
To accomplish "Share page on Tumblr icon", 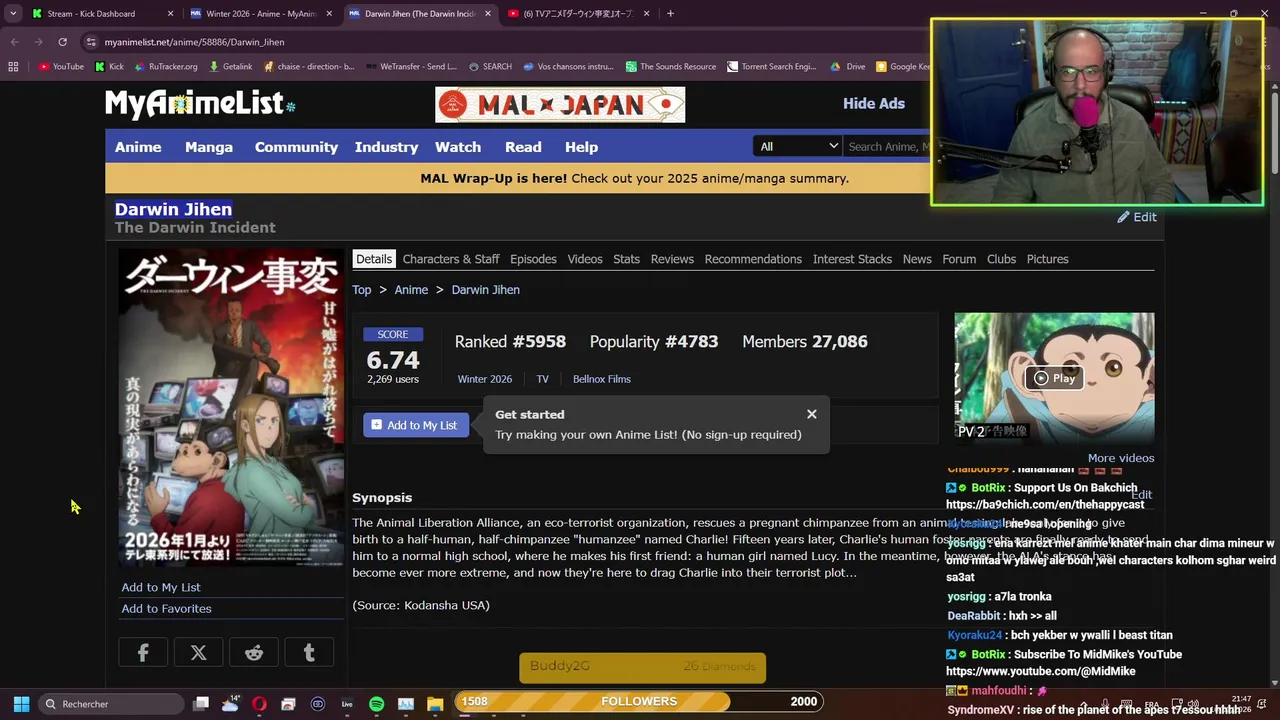I will [x=309, y=653].
